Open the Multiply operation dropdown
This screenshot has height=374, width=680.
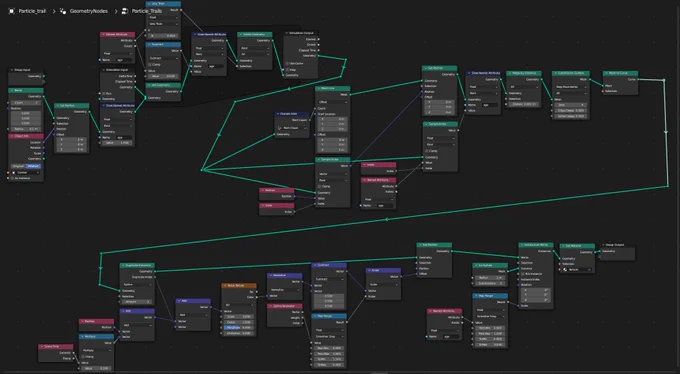[96, 350]
